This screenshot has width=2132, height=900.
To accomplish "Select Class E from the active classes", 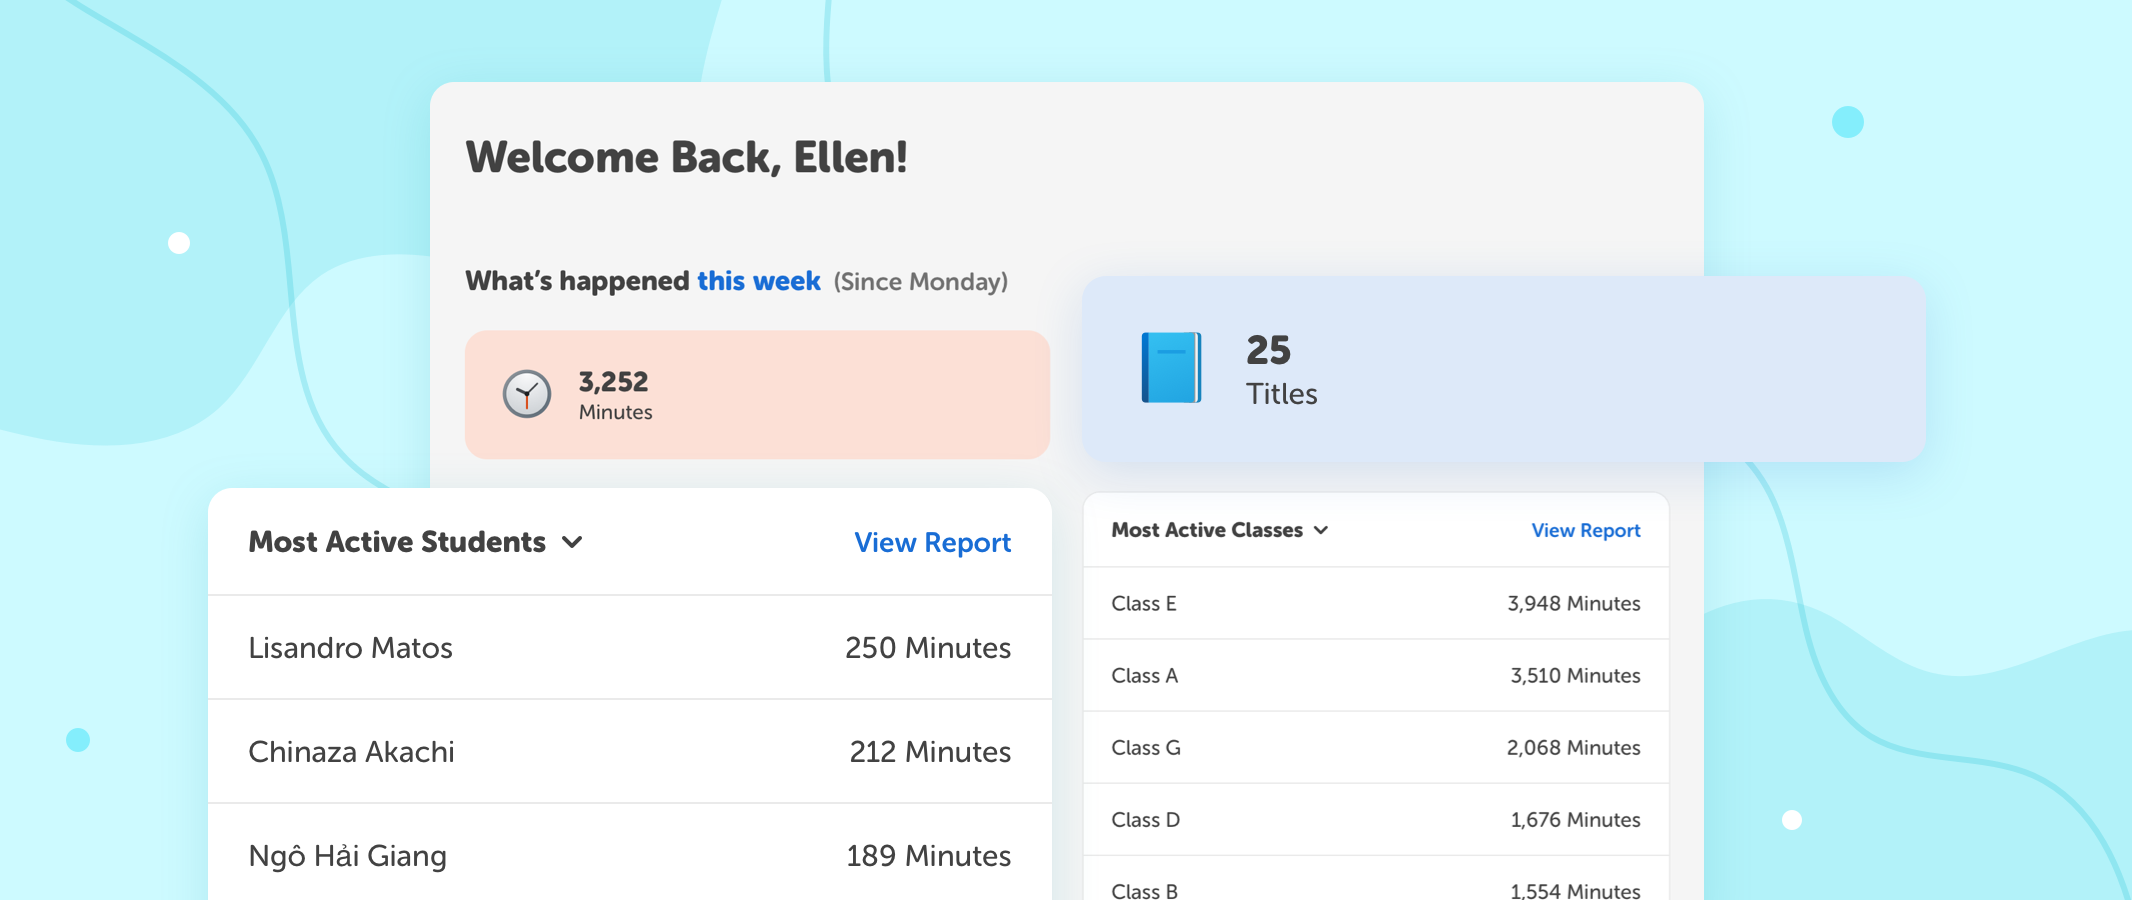I will click(1144, 604).
